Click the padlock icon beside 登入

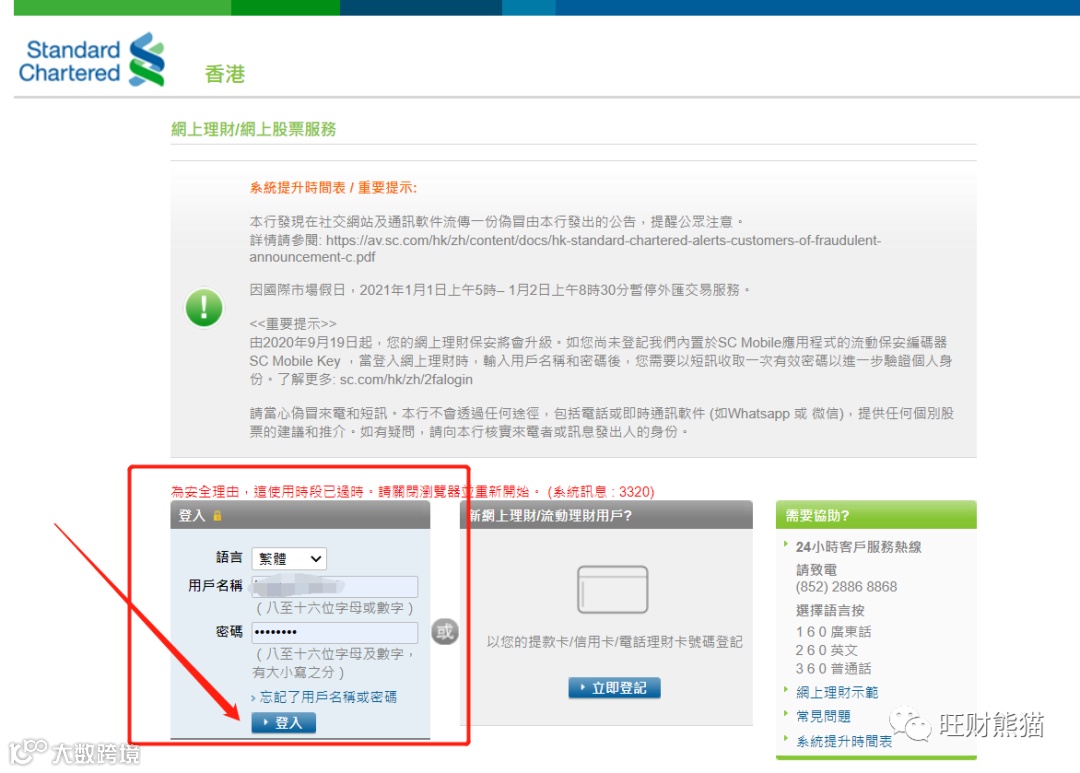[218, 515]
